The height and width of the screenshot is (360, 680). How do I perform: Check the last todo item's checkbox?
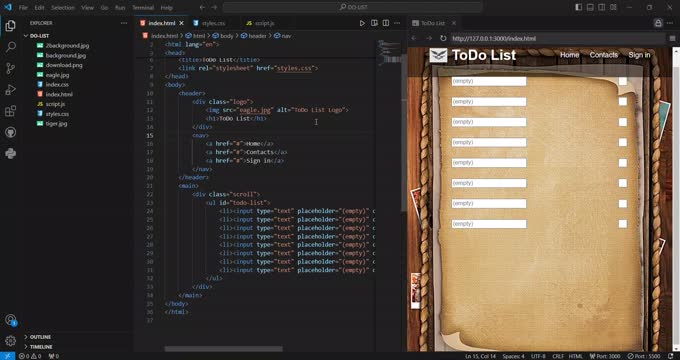click(x=623, y=224)
